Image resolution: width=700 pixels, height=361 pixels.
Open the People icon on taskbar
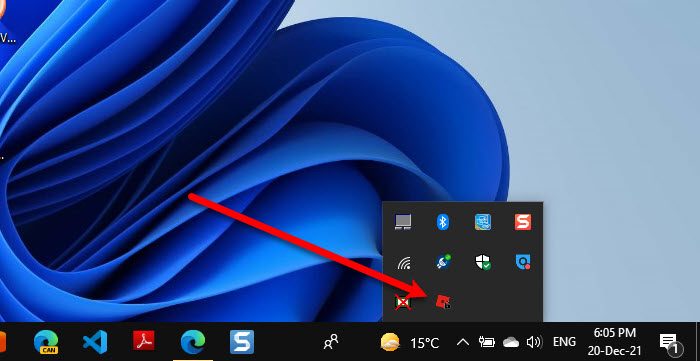(x=331, y=342)
